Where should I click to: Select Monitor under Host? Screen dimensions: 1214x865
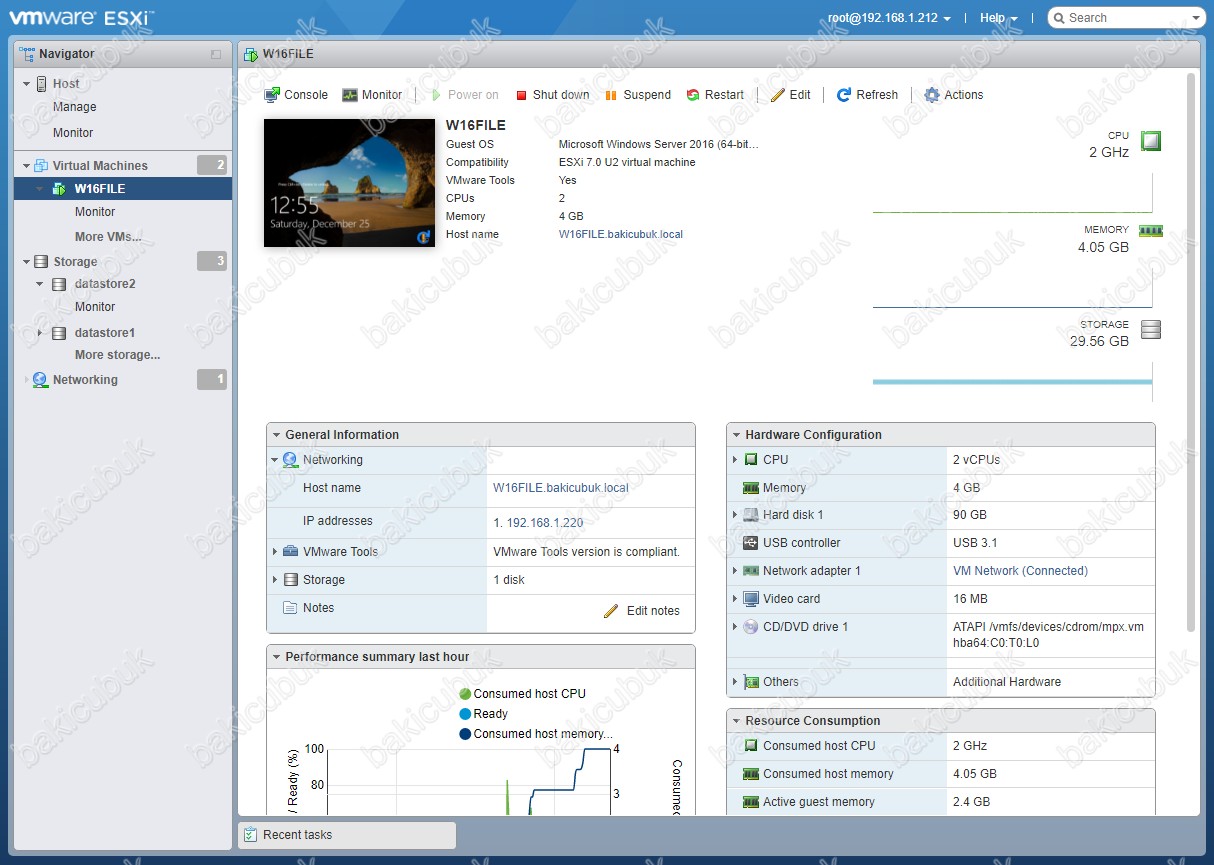tap(73, 133)
